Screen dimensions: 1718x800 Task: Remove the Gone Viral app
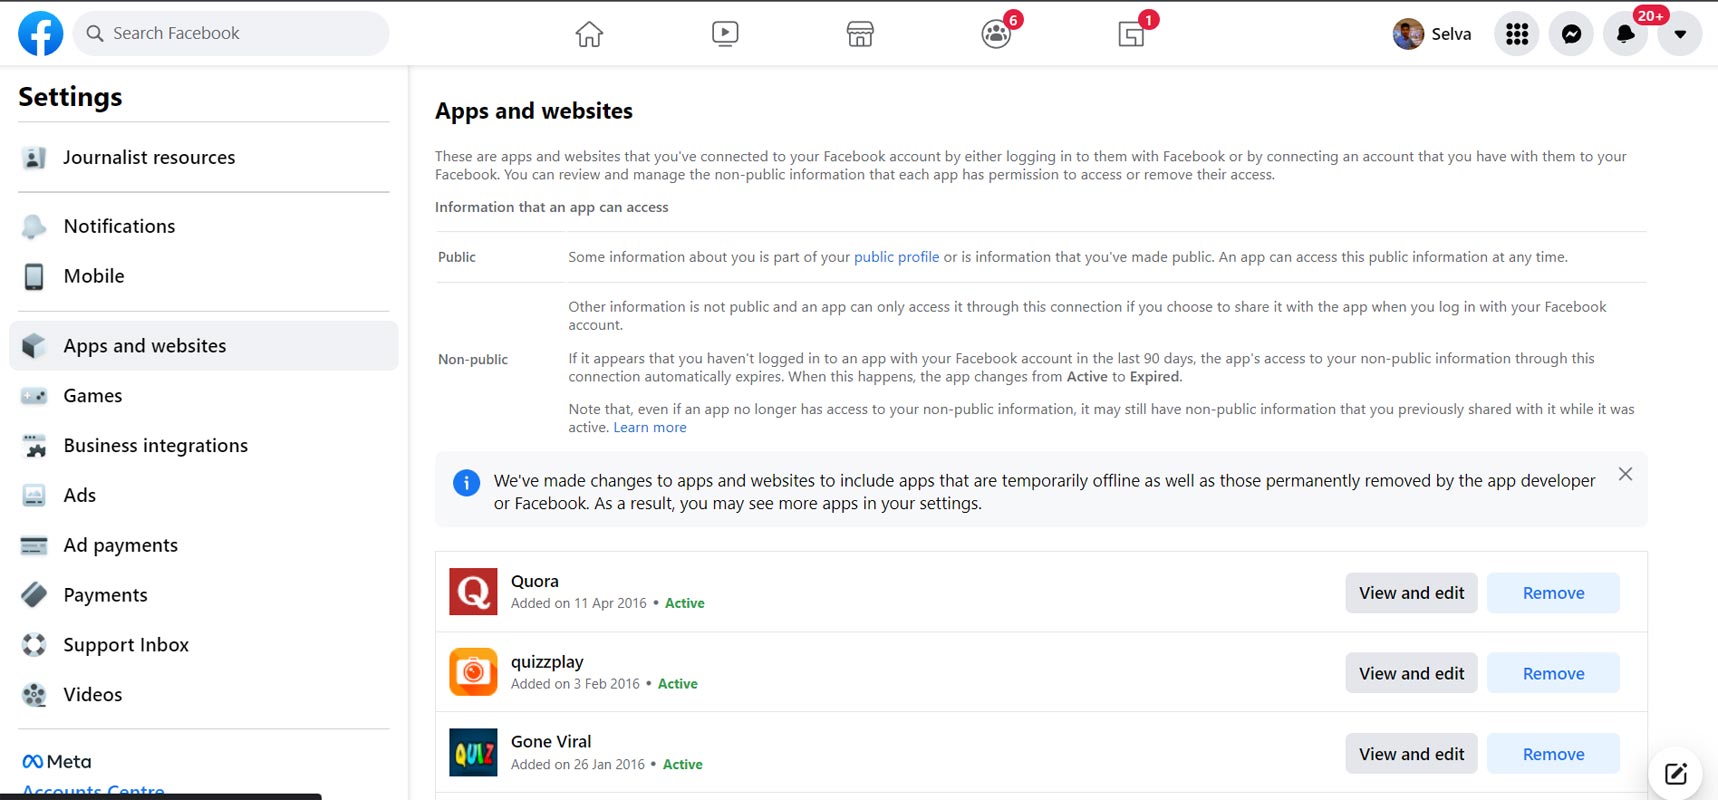click(1553, 754)
